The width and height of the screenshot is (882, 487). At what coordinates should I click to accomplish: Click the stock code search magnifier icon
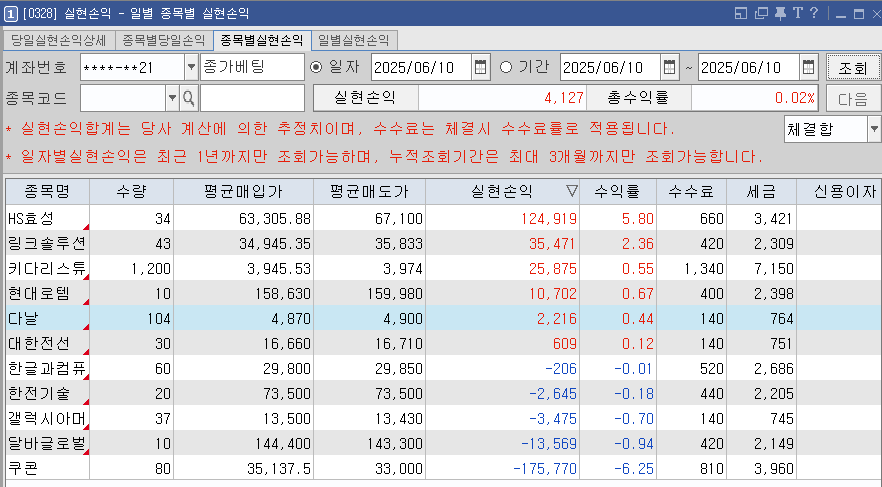pos(189,98)
